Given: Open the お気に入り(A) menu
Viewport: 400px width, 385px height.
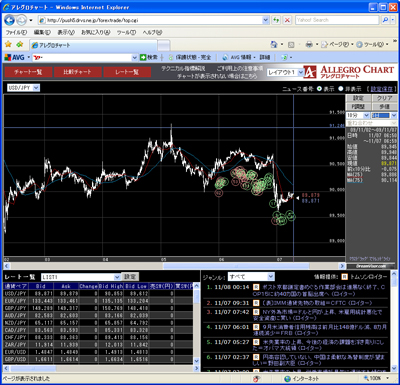Looking at the screenshot, I should [95, 32].
